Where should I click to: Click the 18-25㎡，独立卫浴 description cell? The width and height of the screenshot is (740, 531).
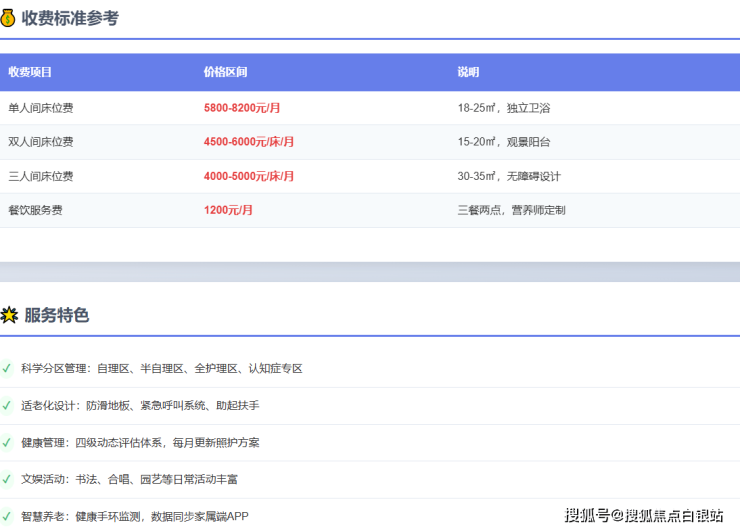click(504, 108)
